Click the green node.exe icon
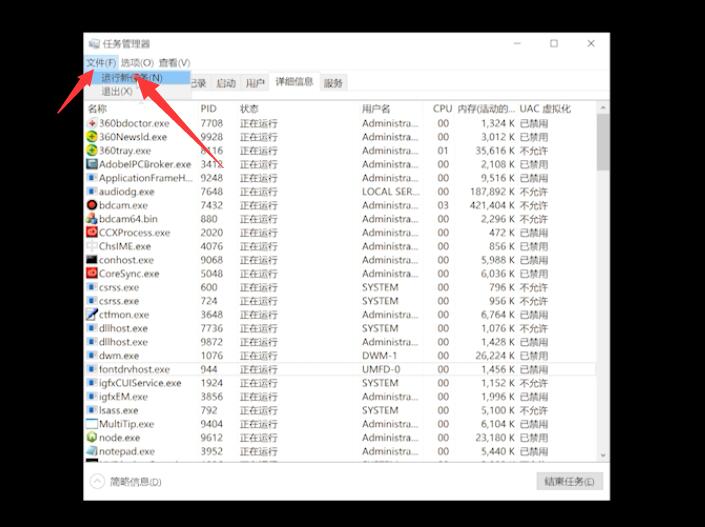 (x=92, y=438)
